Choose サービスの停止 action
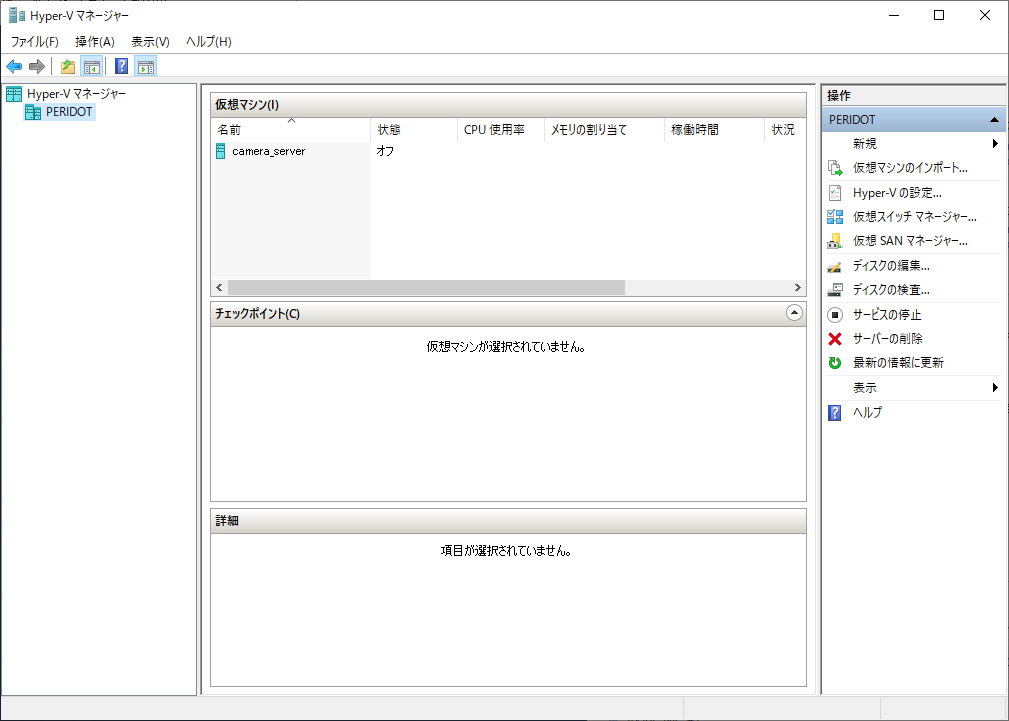Image resolution: width=1009 pixels, height=721 pixels. [x=887, y=315]
